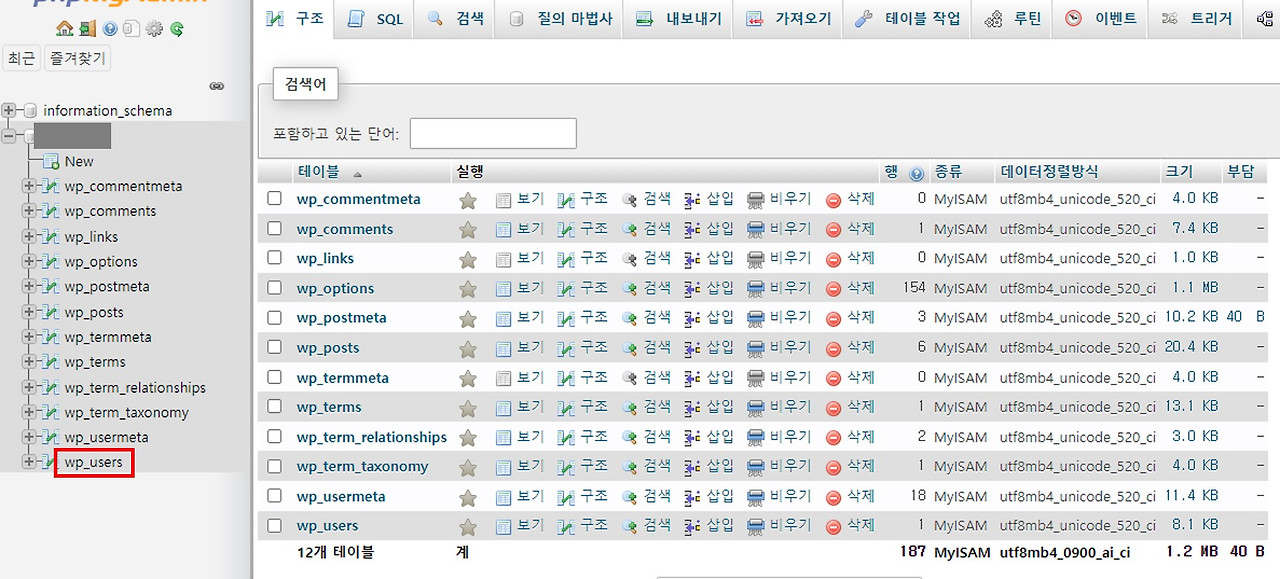This screenshot has height=579, width=1280.
Task: Select wp_users using its checkbox
Action: (x=275, y=525)
